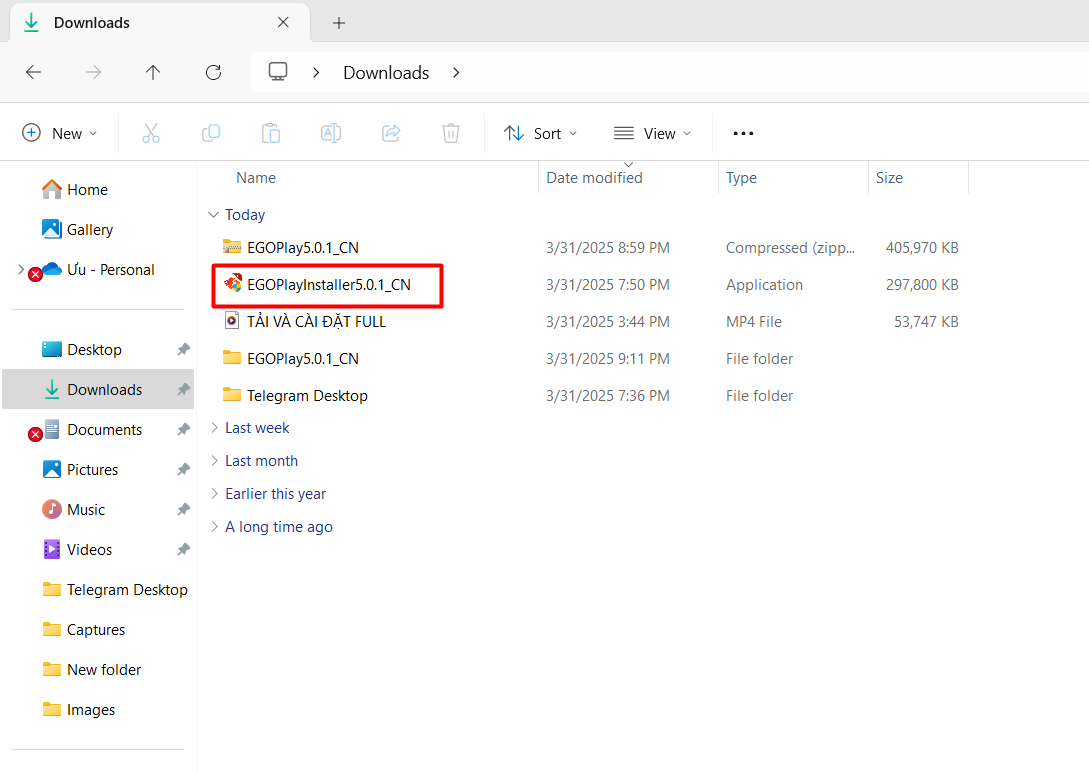The image size is (1089, 773).
Task: Click the Copy icon in toolbar
Action: click(210, 133)
